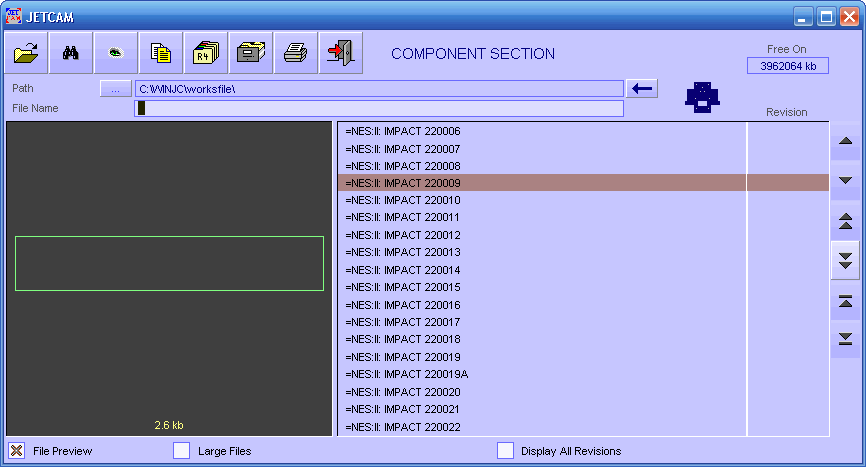Viewport: 866px width, 467px height.
Task: Jump to bottom of list arrow
Action: click(846, 339)
